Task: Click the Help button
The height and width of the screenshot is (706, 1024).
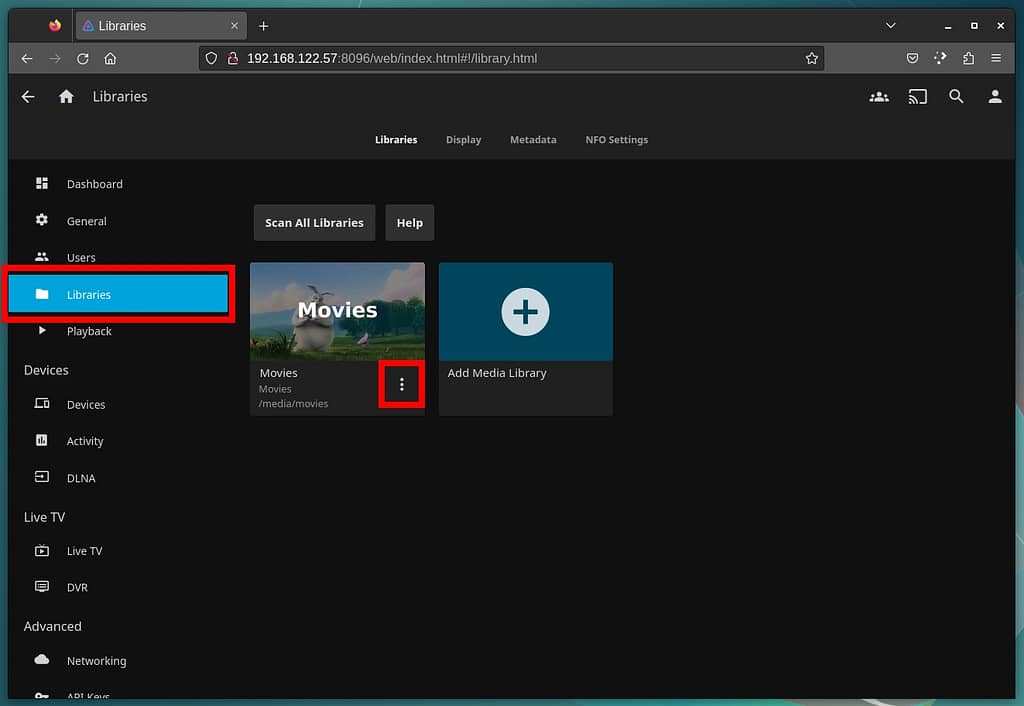Action: tap(409, 223)
